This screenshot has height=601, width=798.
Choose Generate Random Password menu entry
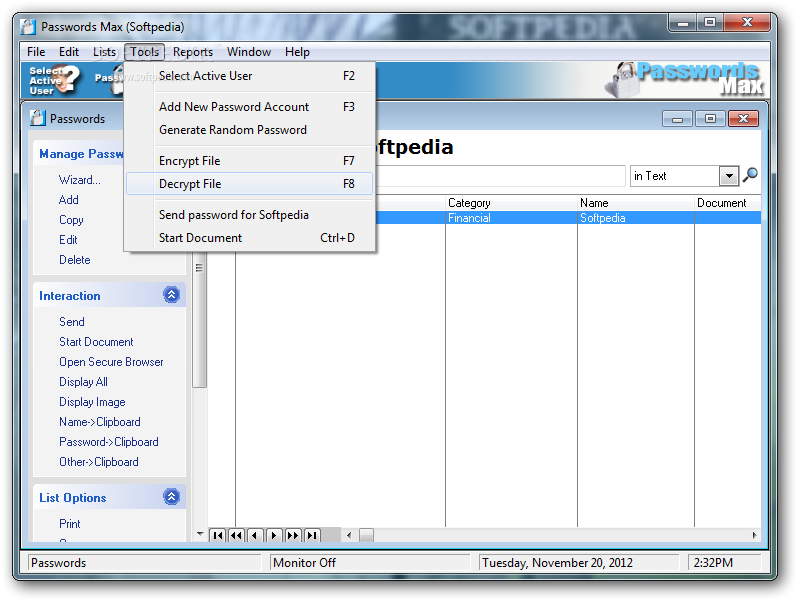(x=249, y=130)
